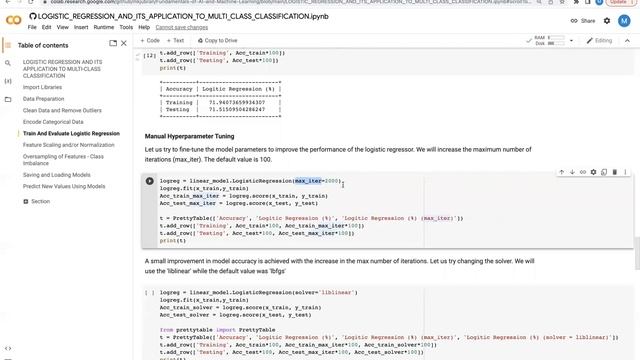Jump to Predict New Values Using Models
The height and width of the screenshot is (360, 640).
coord(64,186)
